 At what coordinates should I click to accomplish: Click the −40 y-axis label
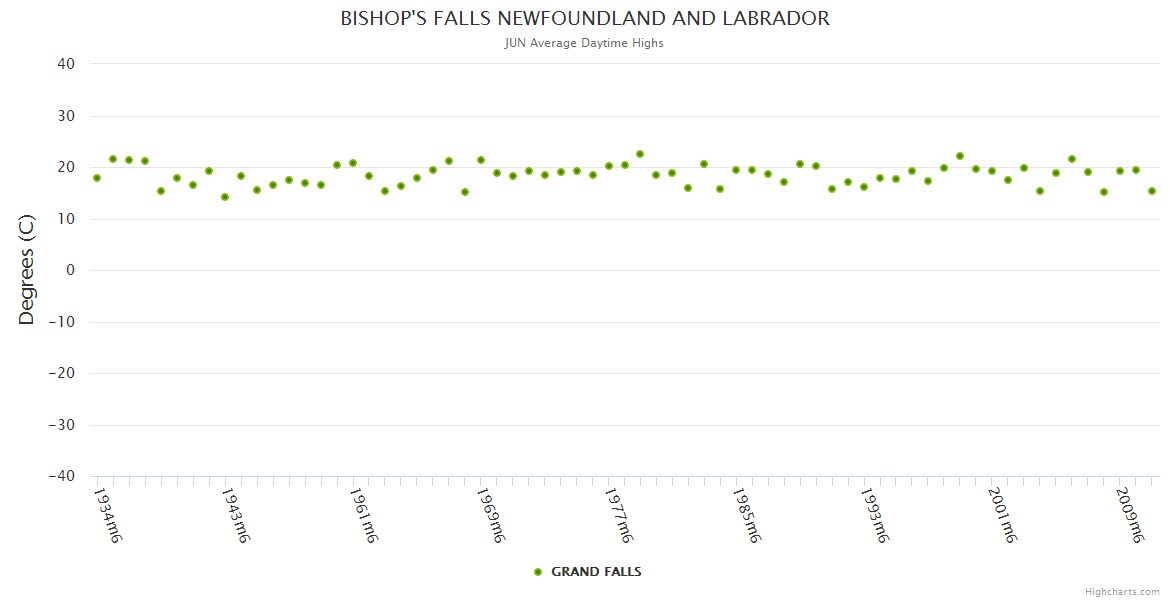(x=61, y=476)
